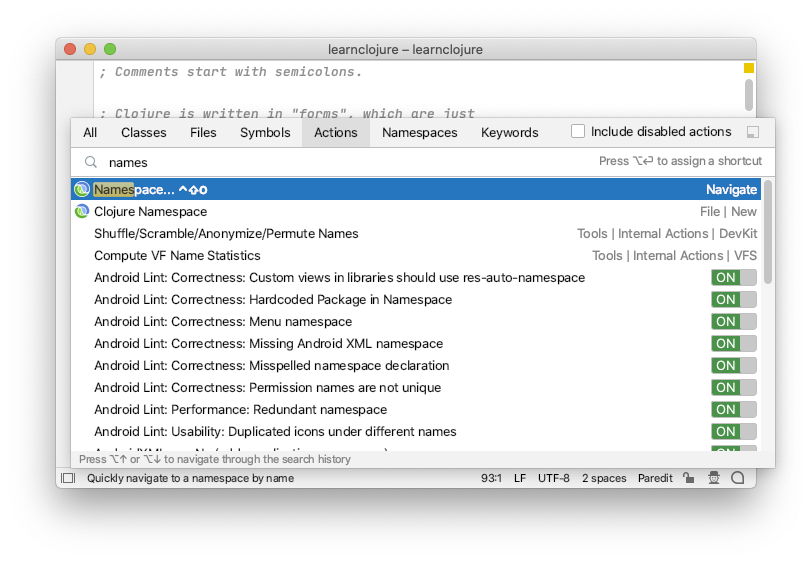Select Duplicated icons under different names row
812x562 pixels.
coord(416,431)
